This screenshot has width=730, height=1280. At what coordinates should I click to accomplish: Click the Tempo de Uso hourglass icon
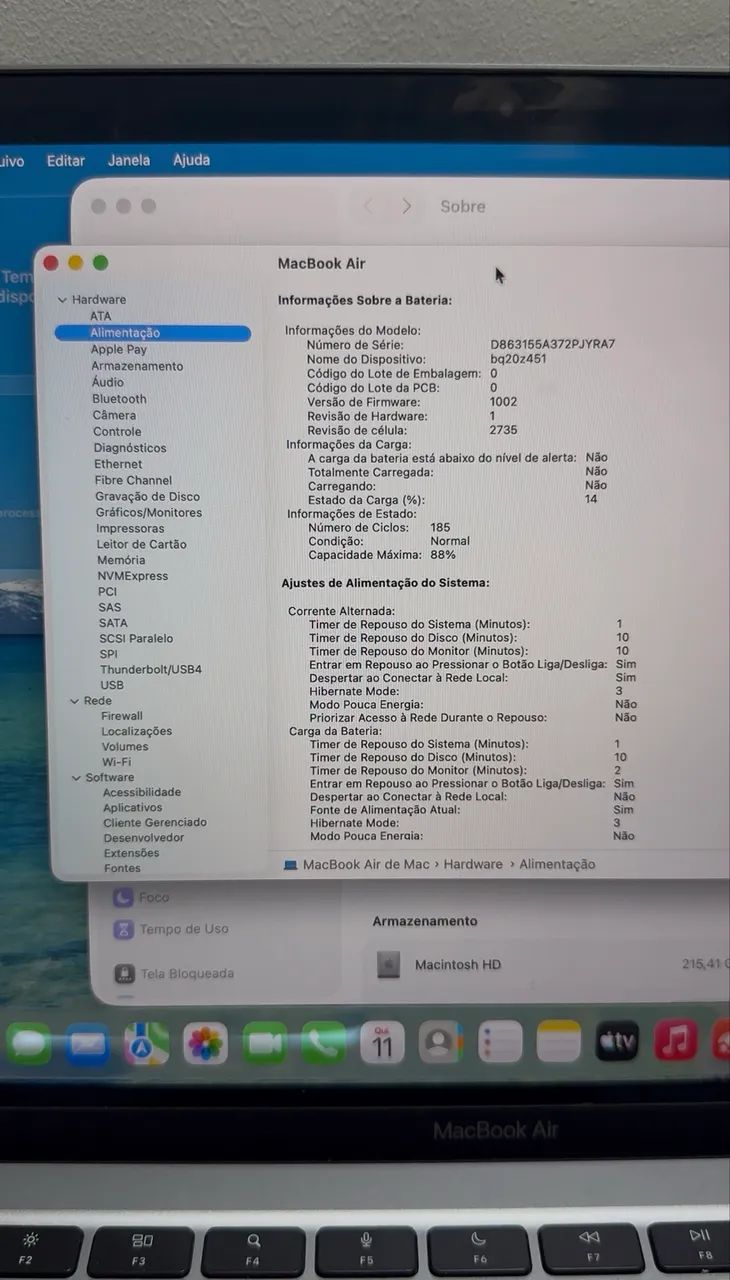pos(123,929)
